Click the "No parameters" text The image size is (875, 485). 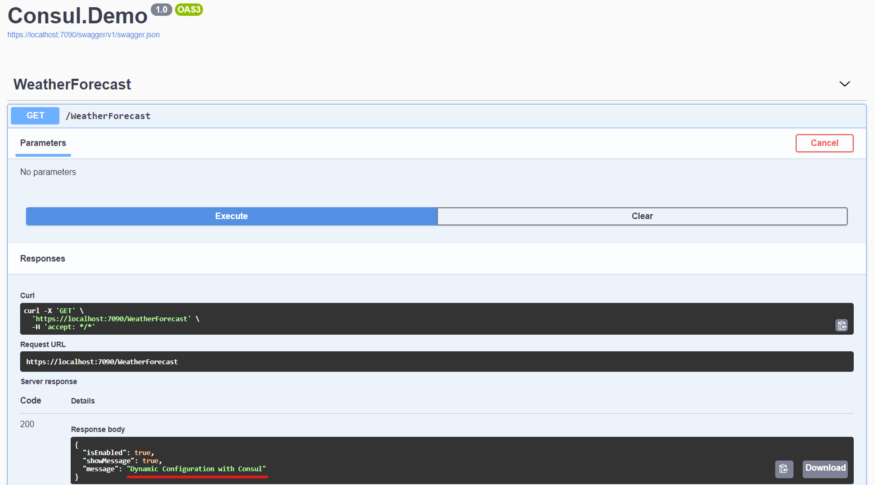point(48,172)
